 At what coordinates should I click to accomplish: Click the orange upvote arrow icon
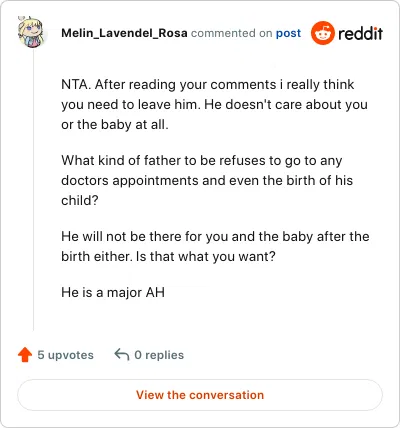tap(25, 355)
